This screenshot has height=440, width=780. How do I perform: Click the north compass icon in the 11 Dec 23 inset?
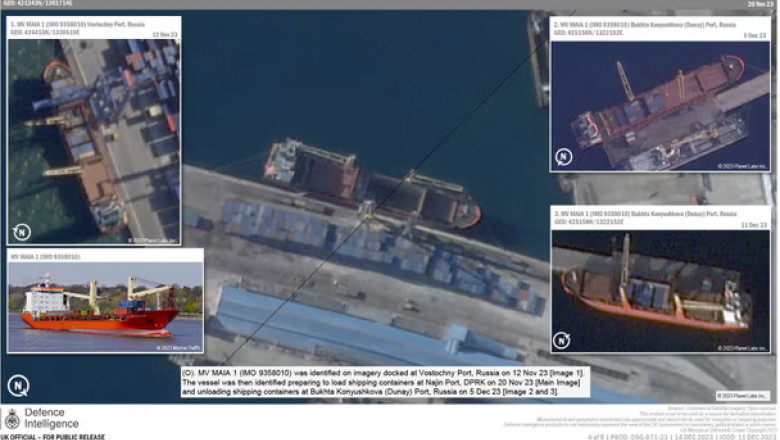[x=563, y=340]
